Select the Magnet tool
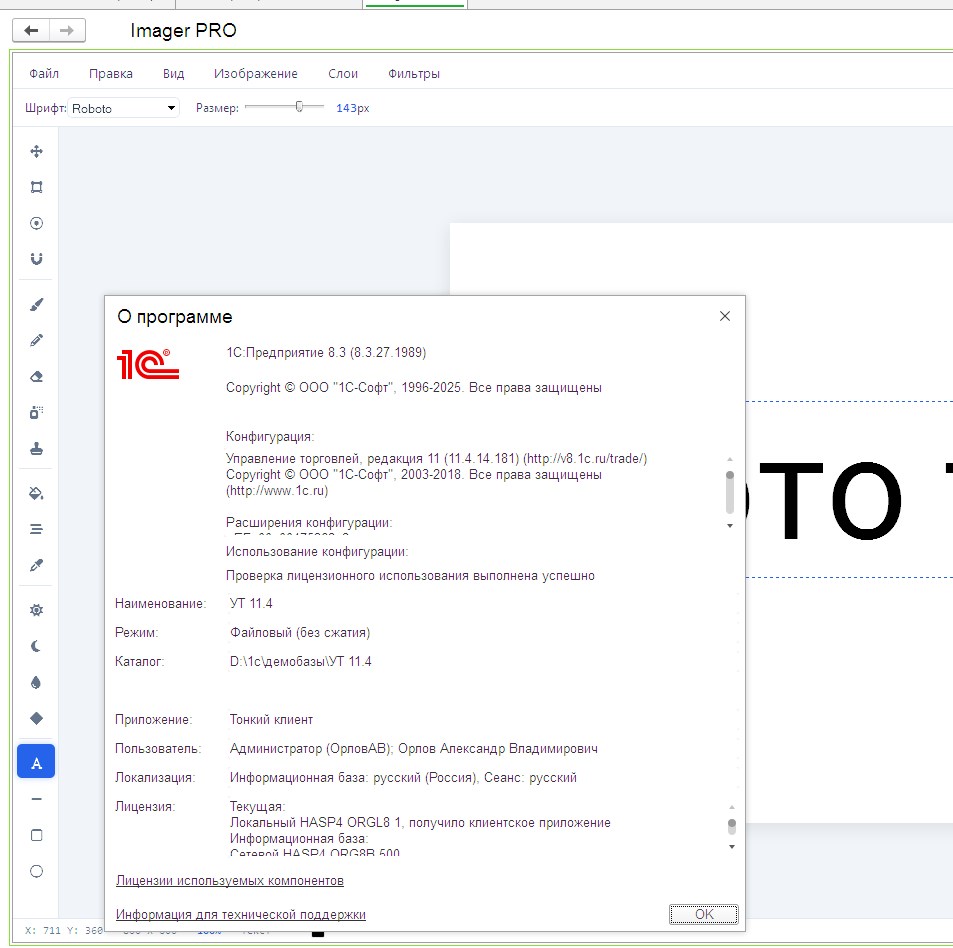The height and width of the screenshot is (948, 953). (36, 259)
